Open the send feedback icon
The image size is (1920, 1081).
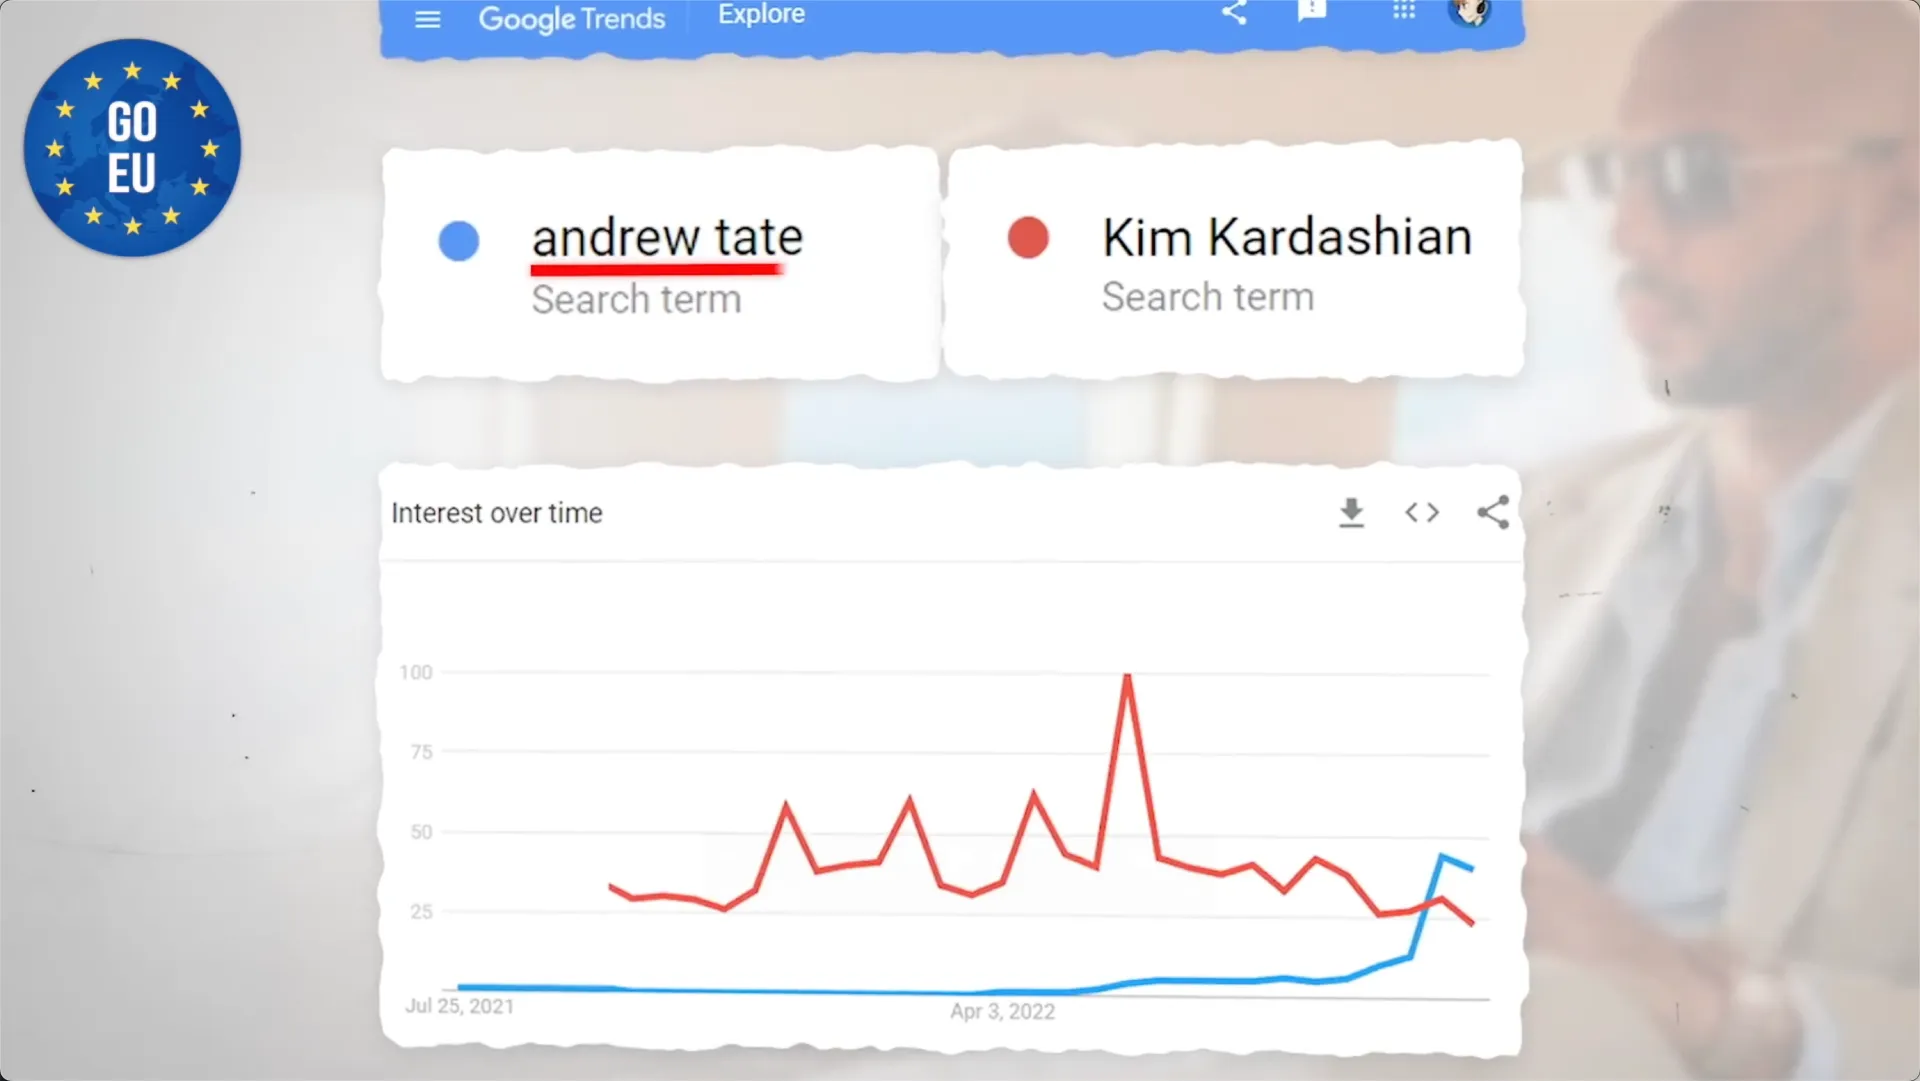[x=1311, y=10]
